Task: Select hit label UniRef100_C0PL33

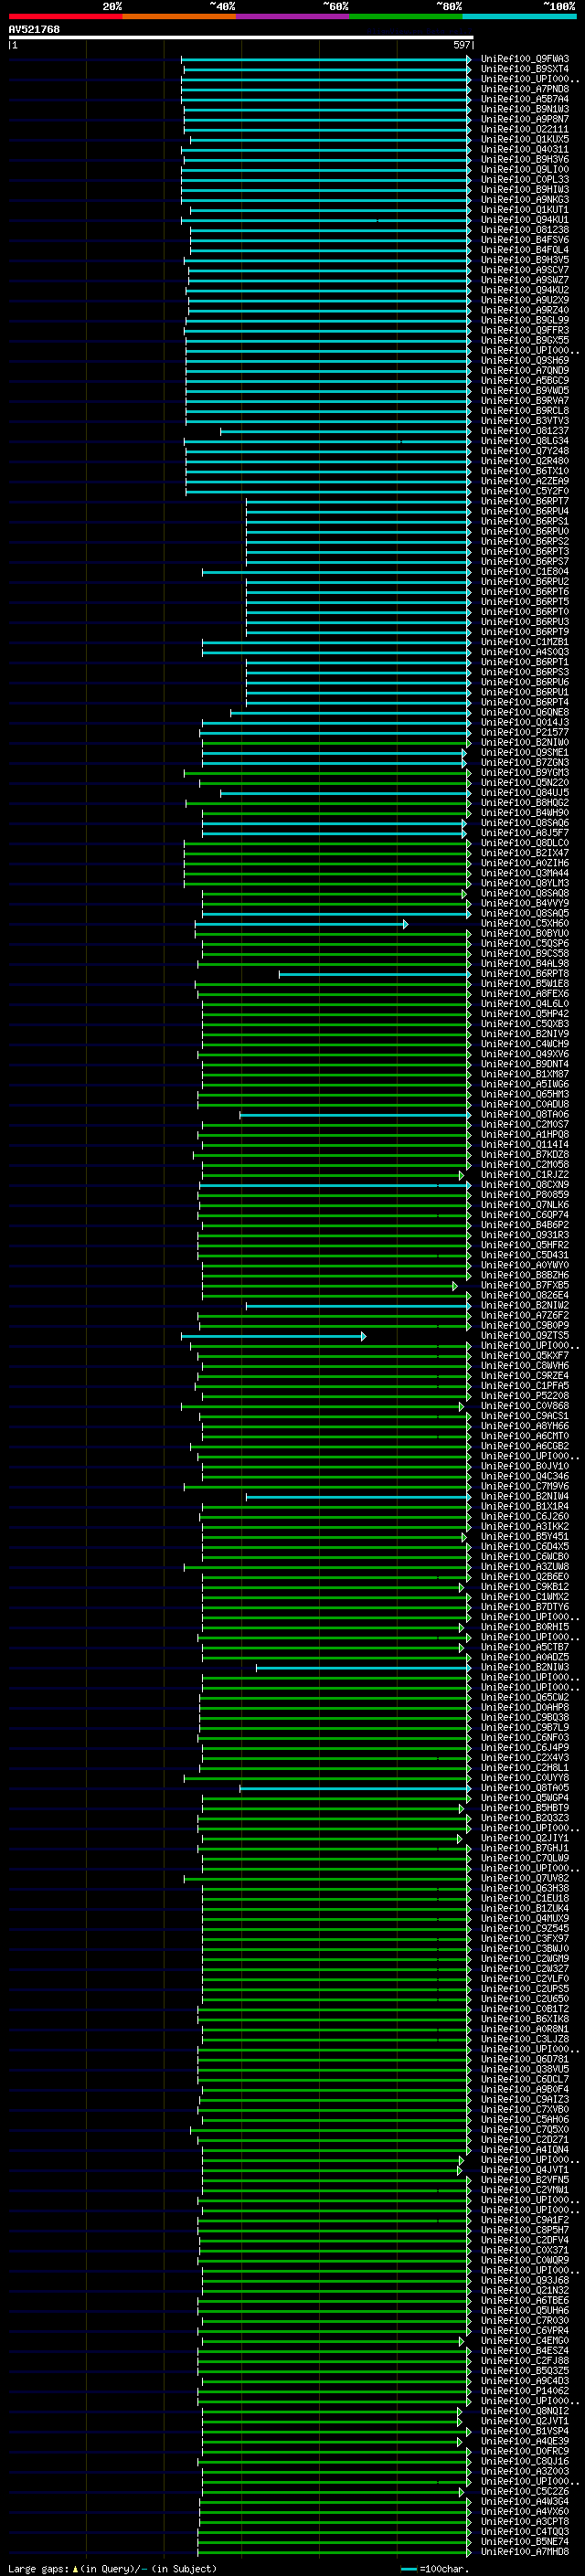Action: click(x=525, y=180)
